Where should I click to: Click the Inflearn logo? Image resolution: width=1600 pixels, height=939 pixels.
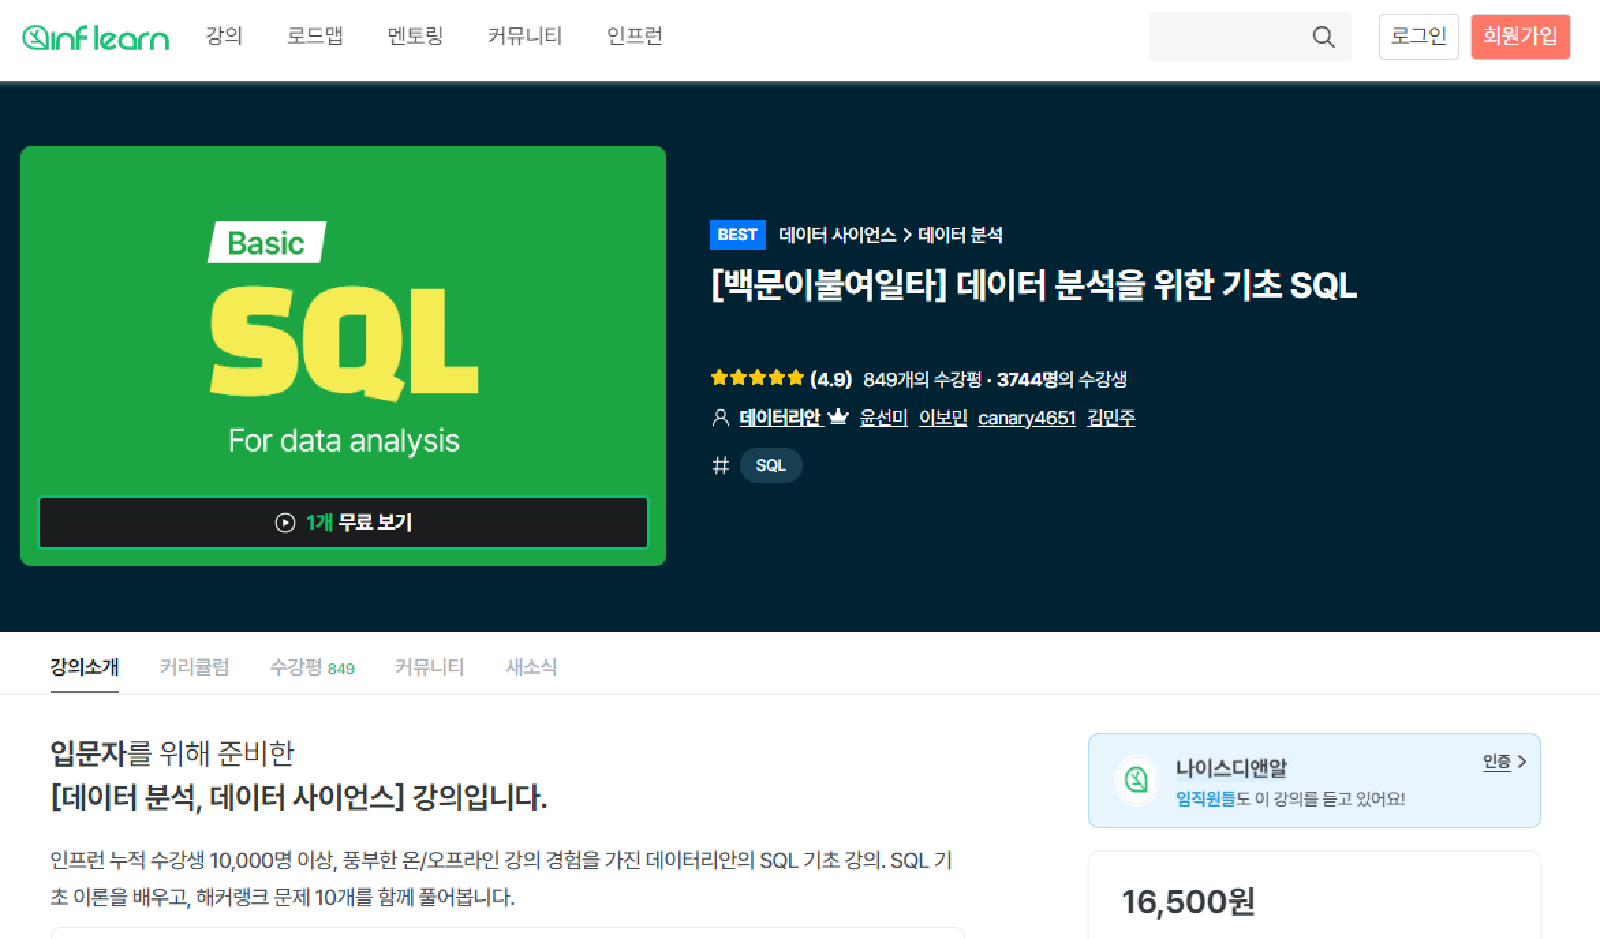(x=95, y=37)
